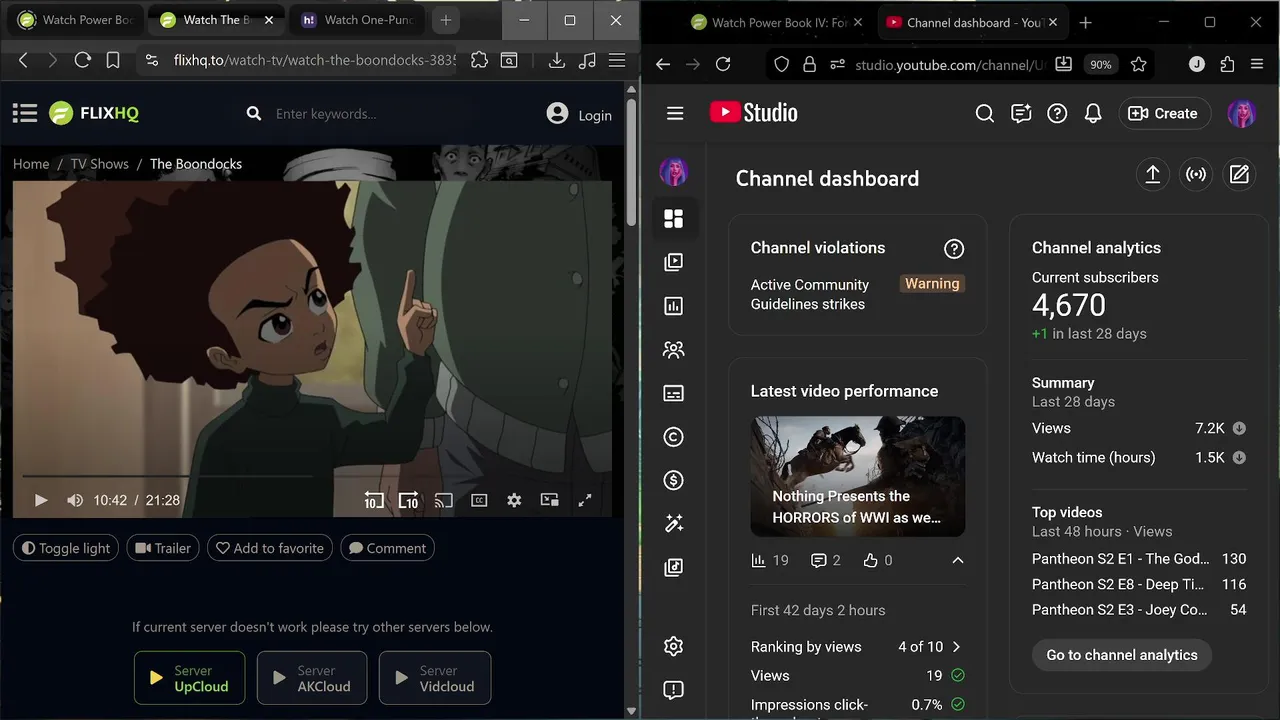Image resolution: width=1280 pixels, height=720 pixels.
Task: Open Analytics in Studio sidebar
Action: click(x=674, y=306)
